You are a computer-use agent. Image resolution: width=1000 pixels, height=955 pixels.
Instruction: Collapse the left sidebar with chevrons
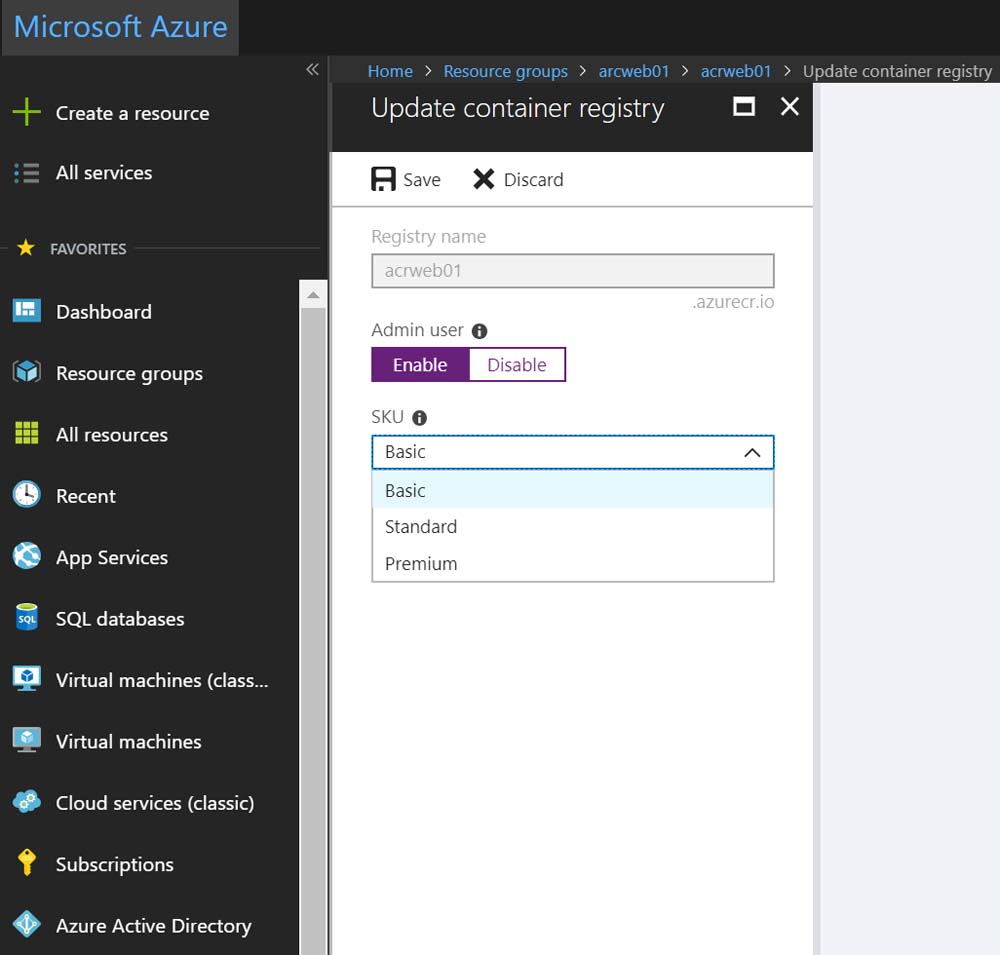tap(312, 69)
